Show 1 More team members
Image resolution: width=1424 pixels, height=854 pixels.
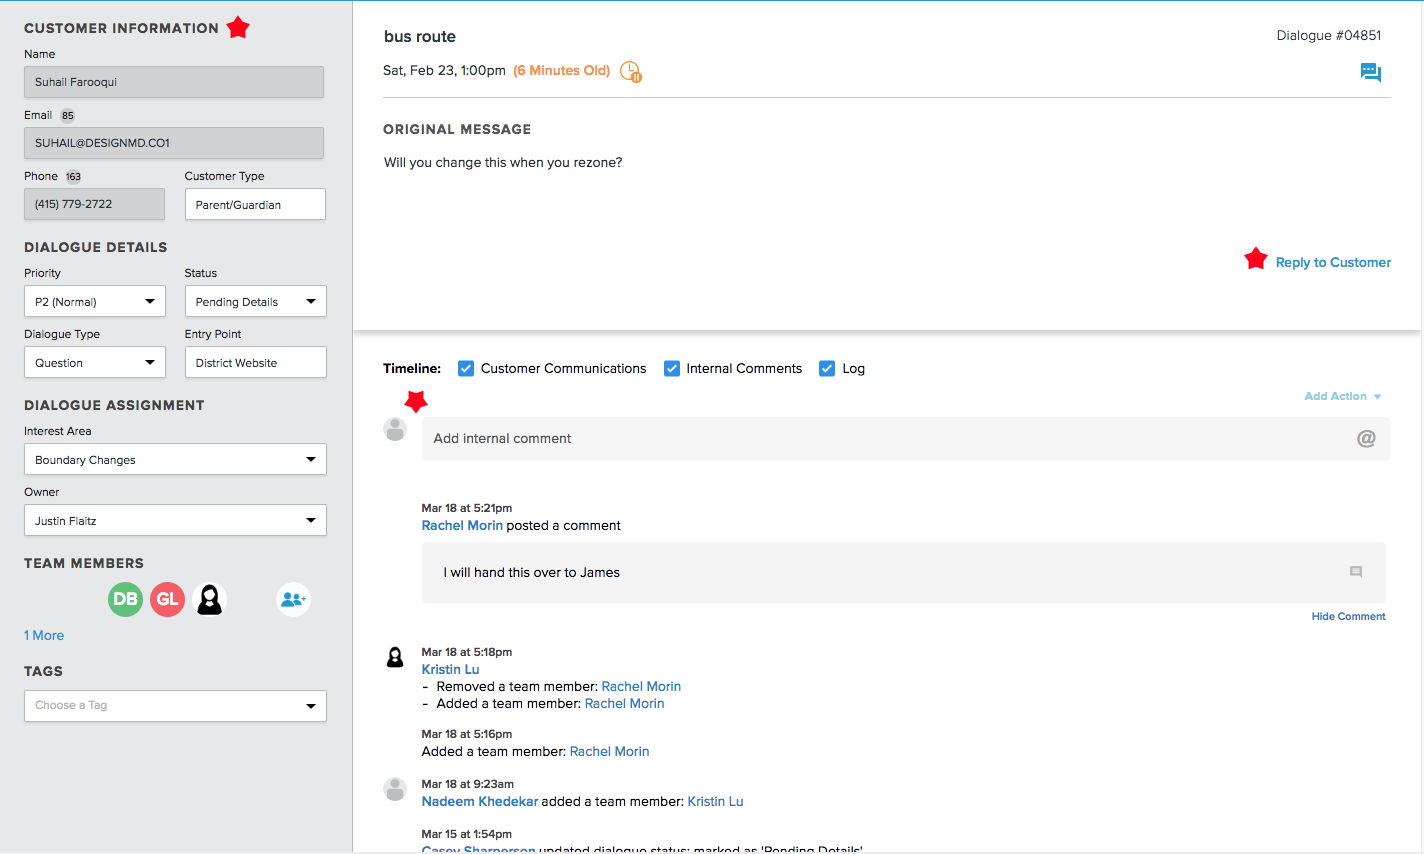(x=44, y=635)
